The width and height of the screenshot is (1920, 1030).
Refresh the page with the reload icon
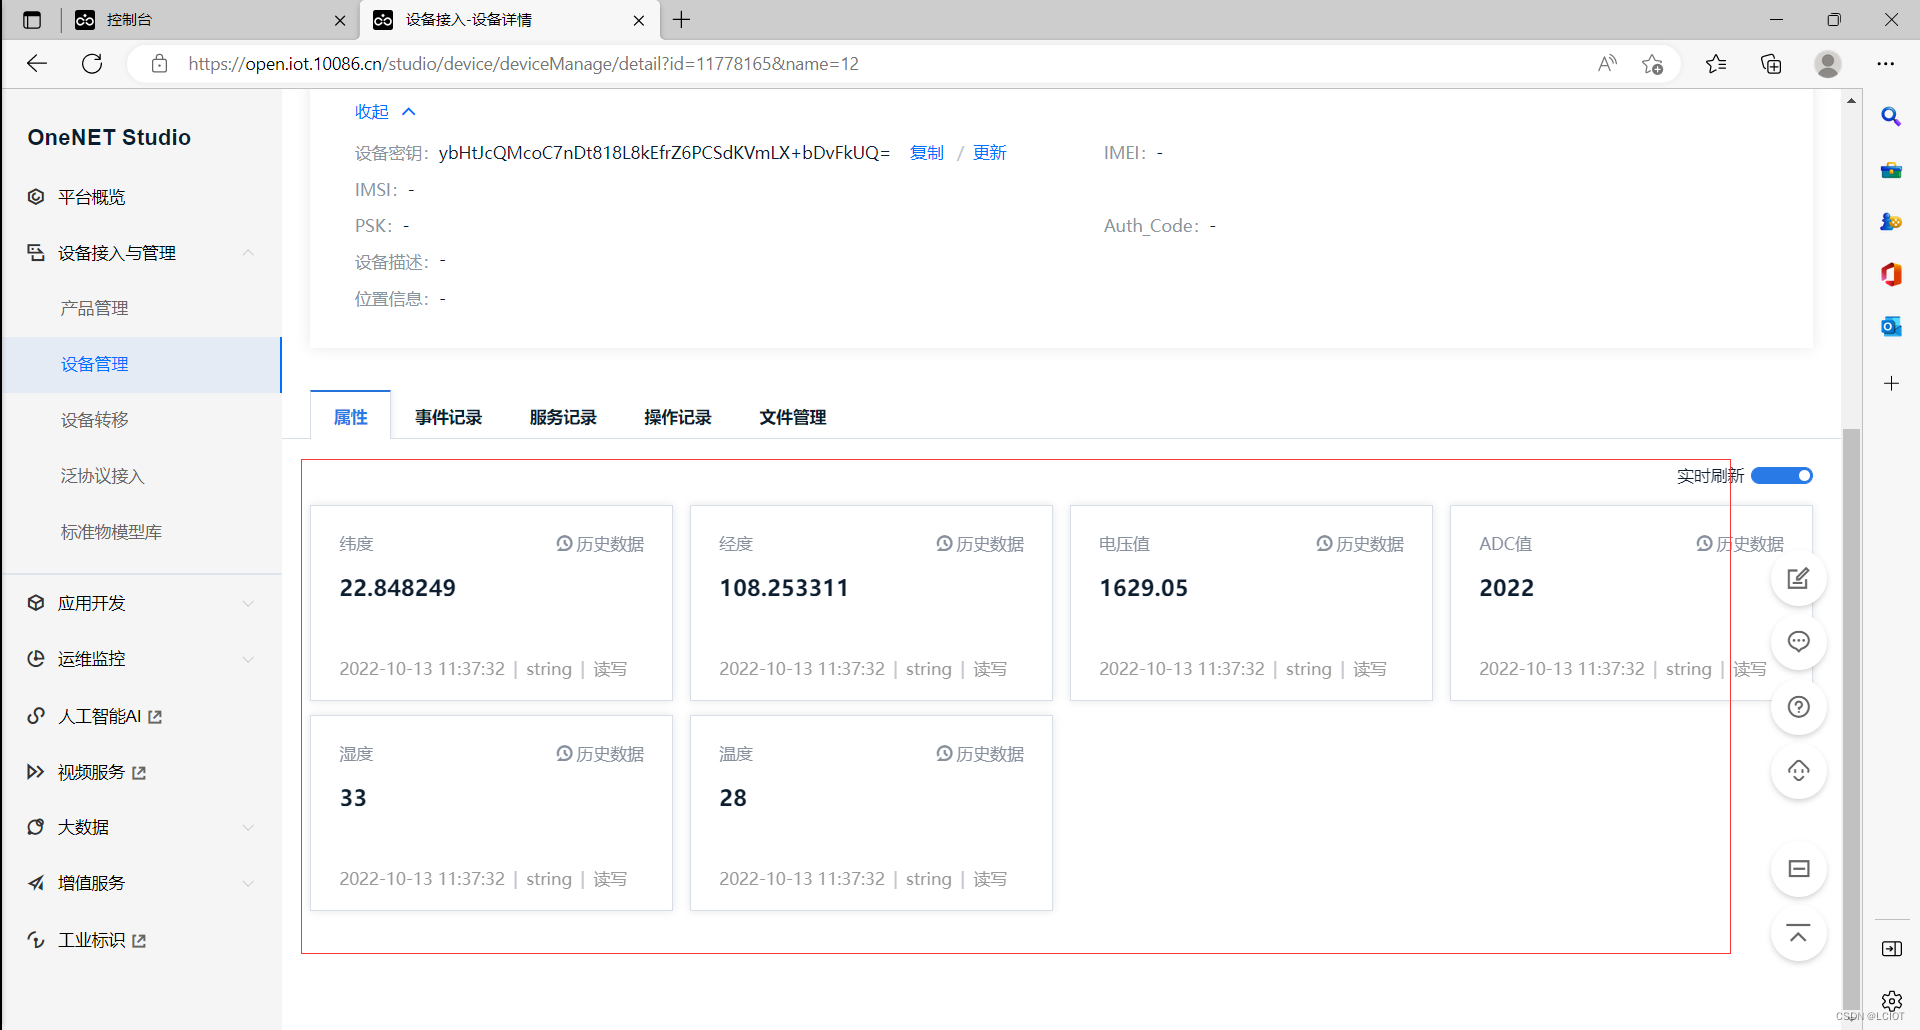[x=92, y=64]
